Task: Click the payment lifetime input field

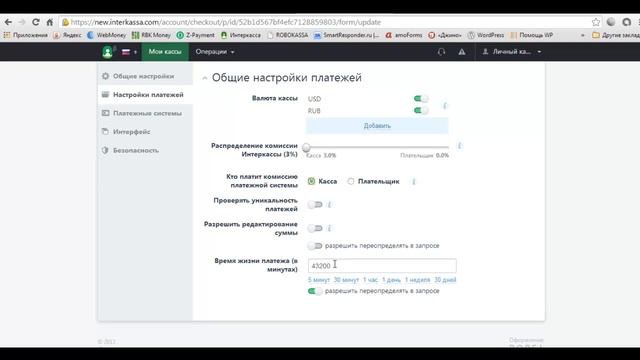Action: tap(382, 266)
